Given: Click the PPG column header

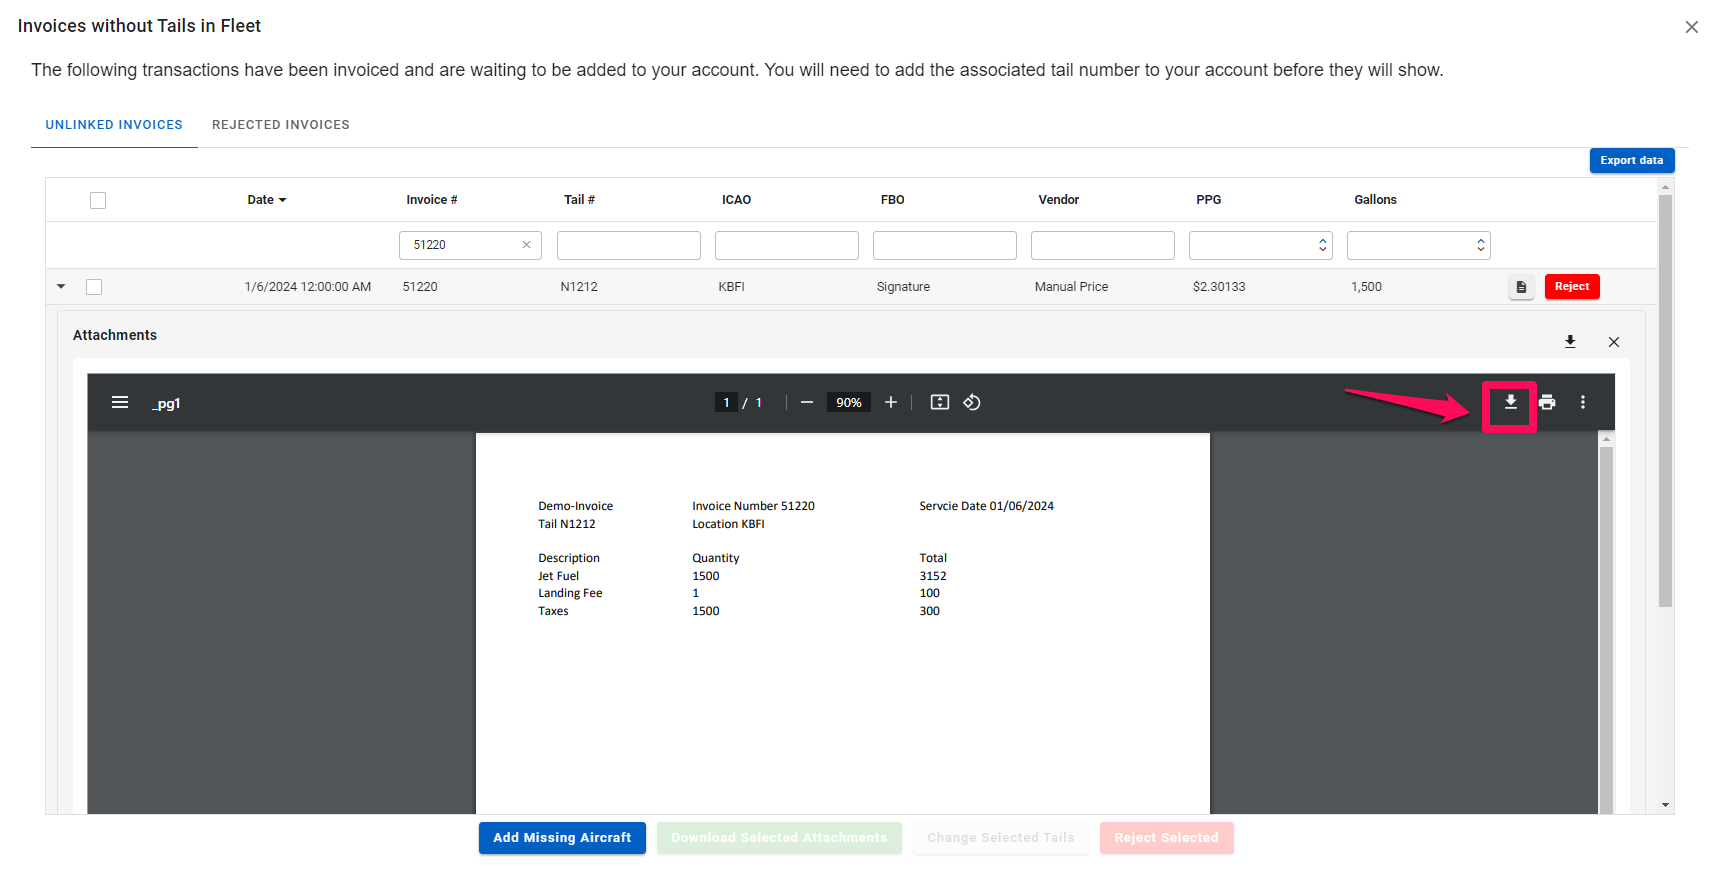Looking at the screenshot, I should [x=1209, y=200].
